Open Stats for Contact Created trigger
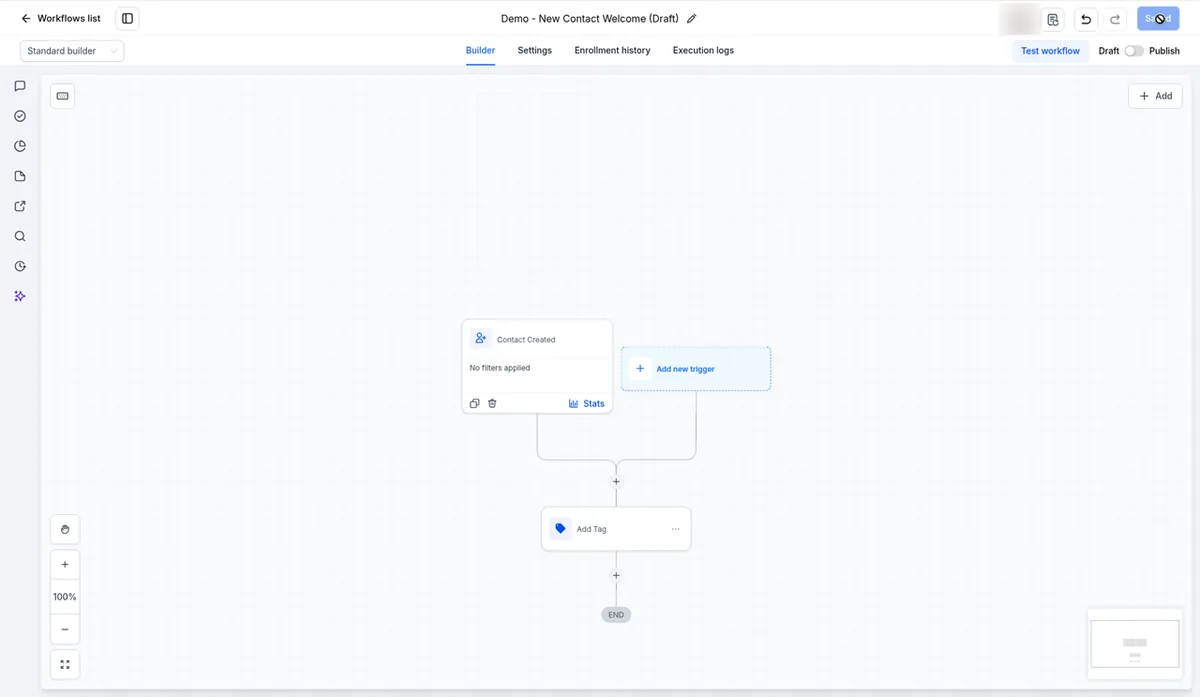Screen dimensions: 1200x697 coord(587,404)
